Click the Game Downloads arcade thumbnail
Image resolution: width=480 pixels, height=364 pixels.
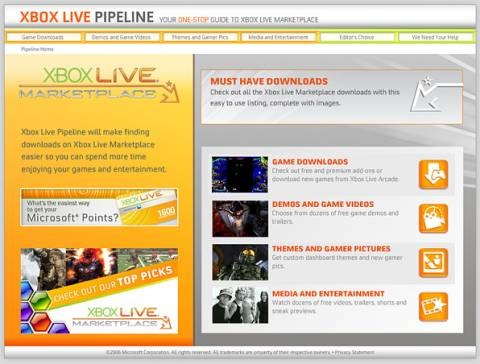pos(240,174)
